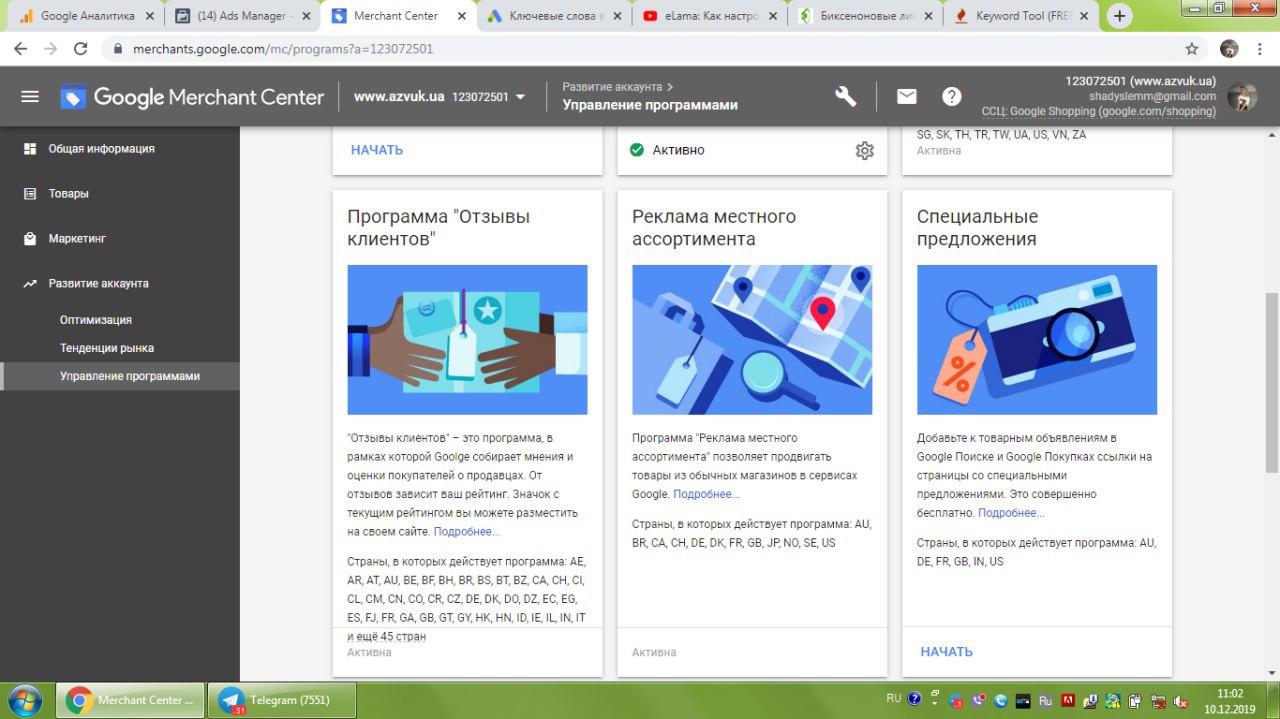
Task: Select Товары in sidebar
Action: click(69, 193)
